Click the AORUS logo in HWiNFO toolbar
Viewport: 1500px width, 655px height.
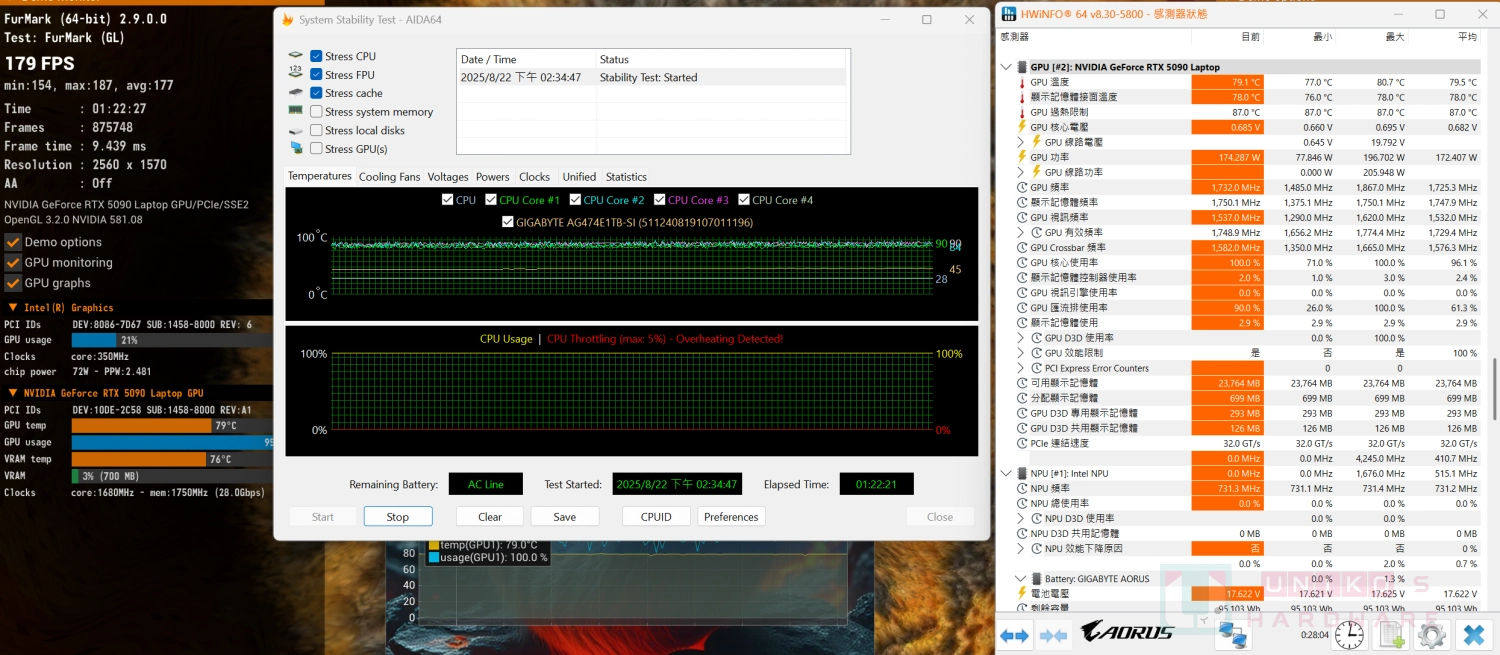1127,632
